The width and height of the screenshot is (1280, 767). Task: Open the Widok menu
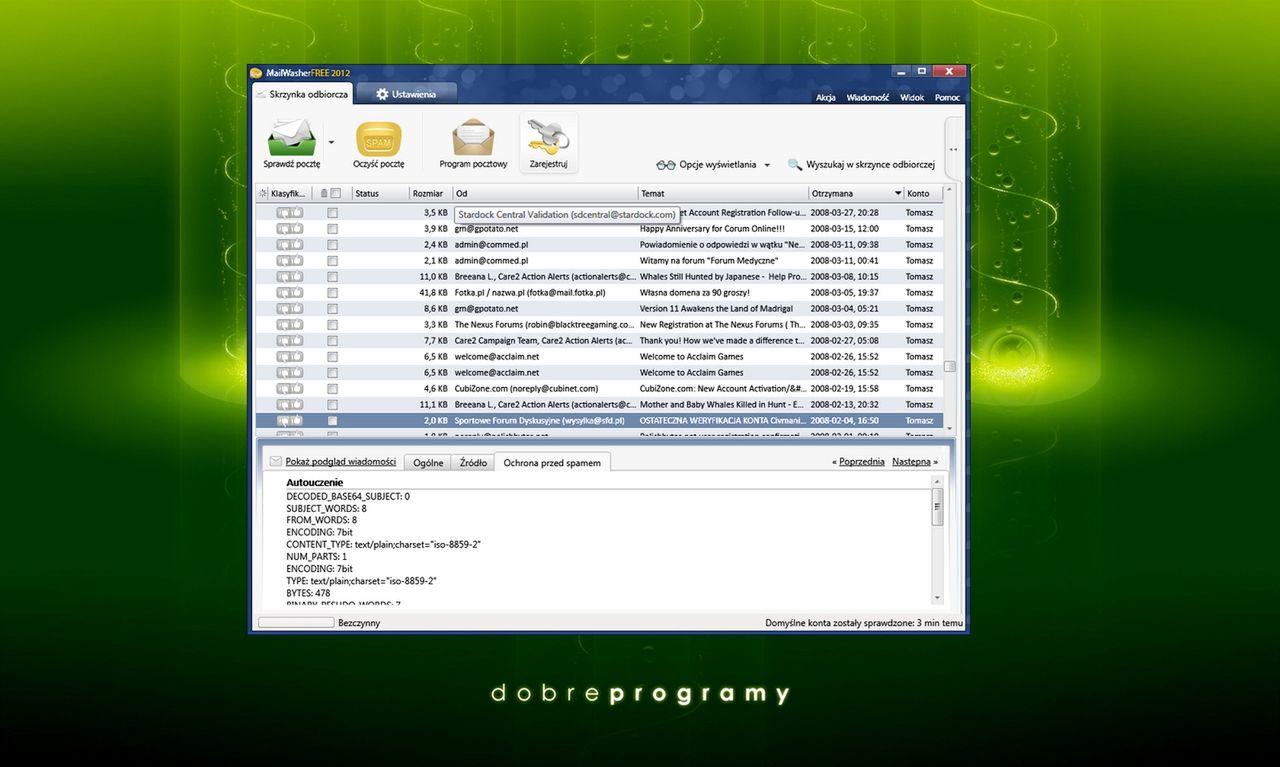(x=912, y=98)
